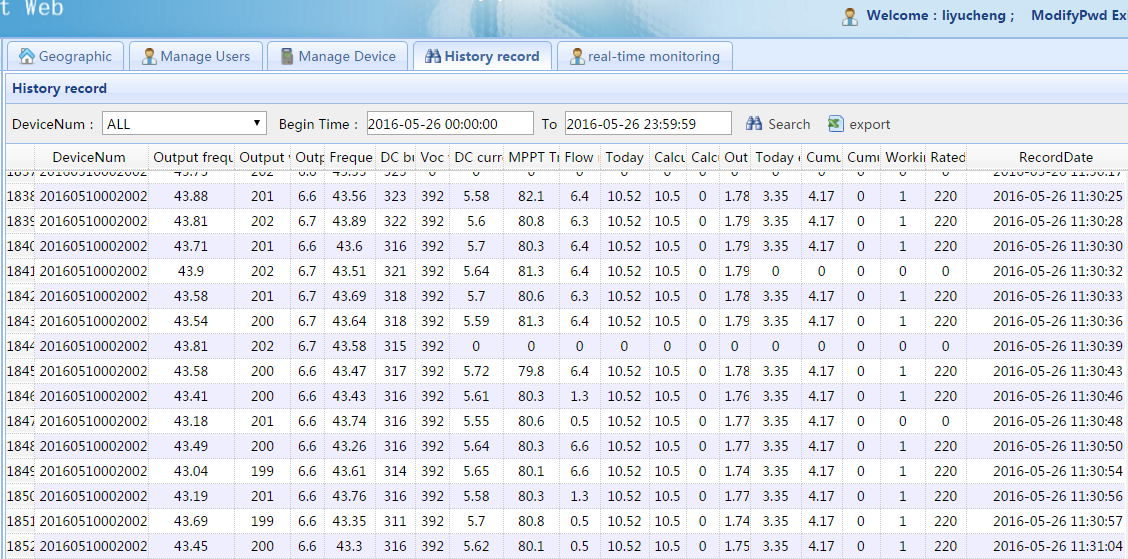Viewport: 1128px width, 559px height.
Task: Click the device icon on Manage Device tab
Action: click(287, 56)
